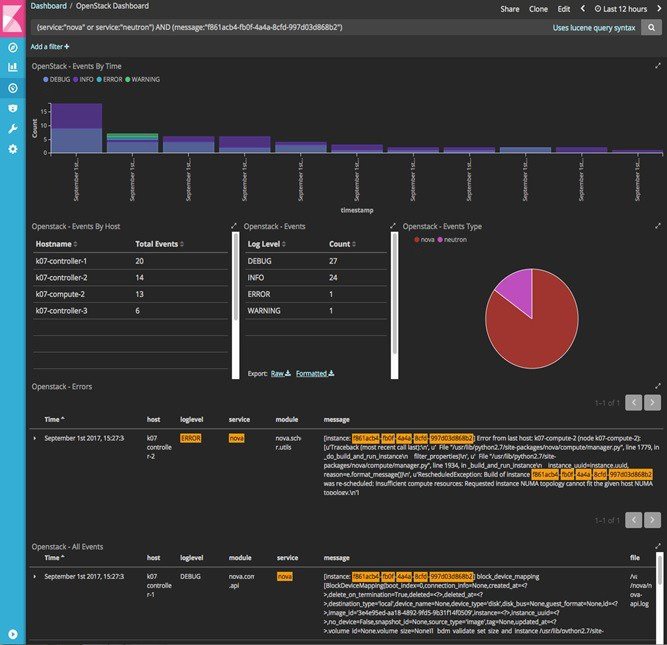
Task: Click the search magnifier button
Action: point(651,28)
